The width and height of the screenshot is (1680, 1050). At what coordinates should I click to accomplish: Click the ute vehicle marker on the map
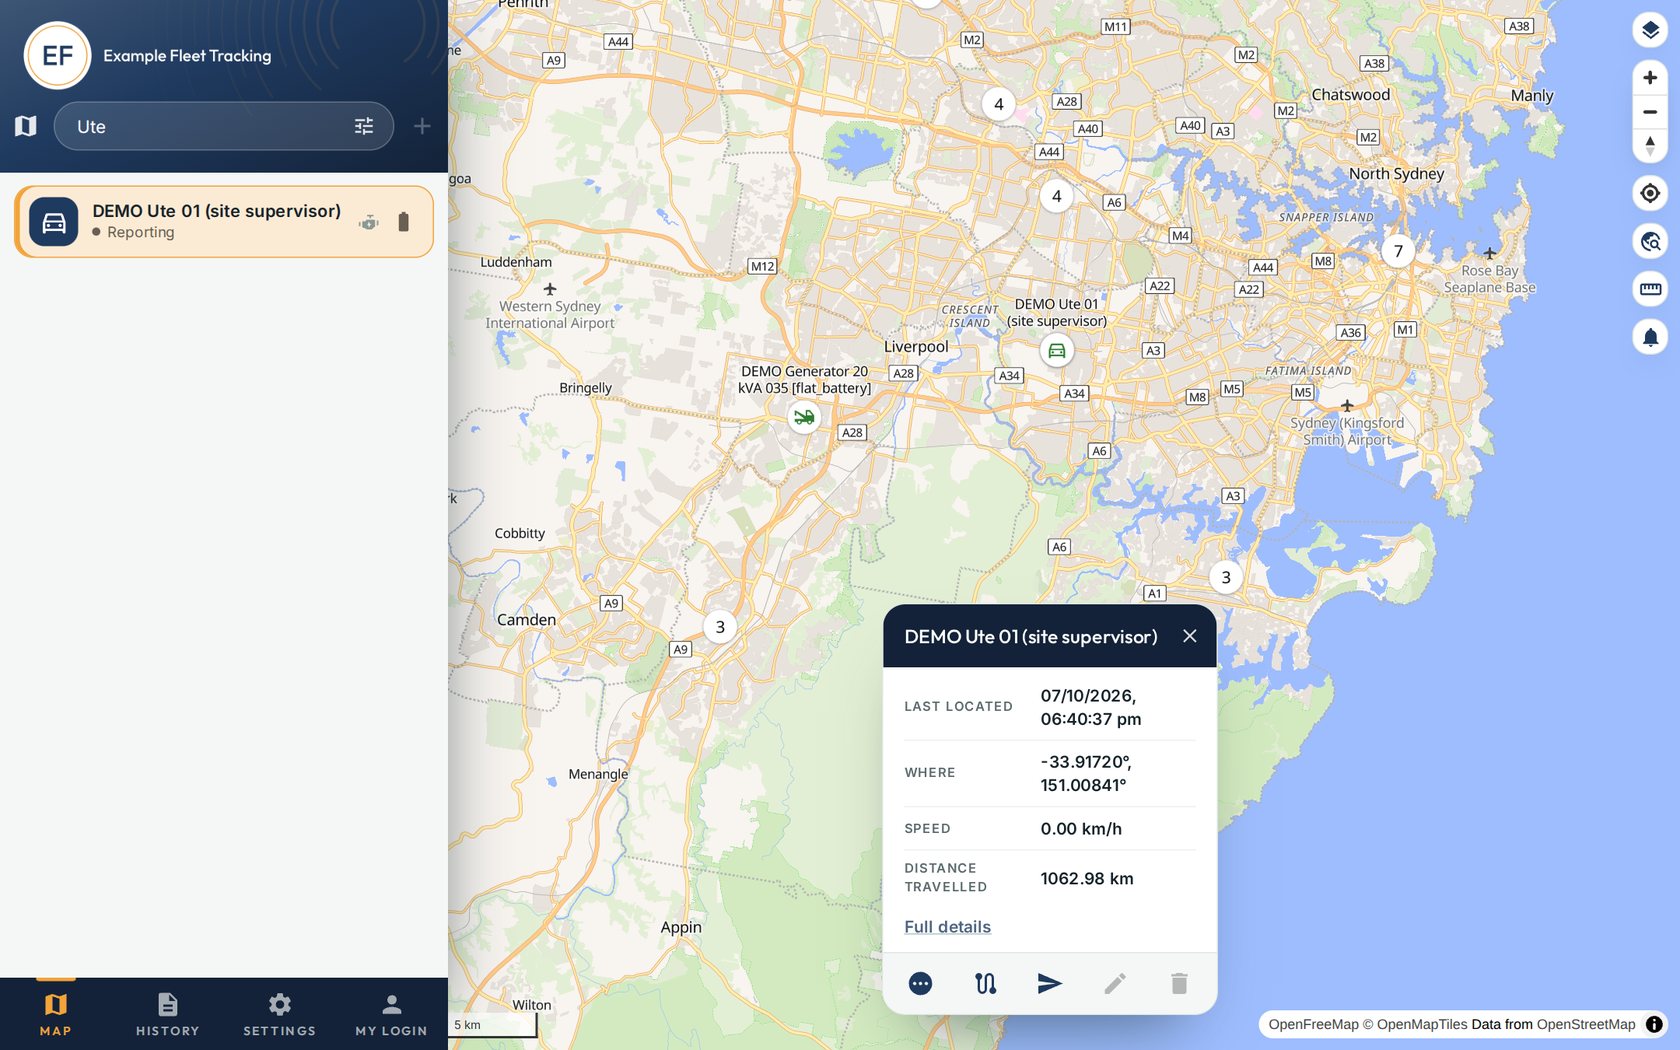point(1057,350)
